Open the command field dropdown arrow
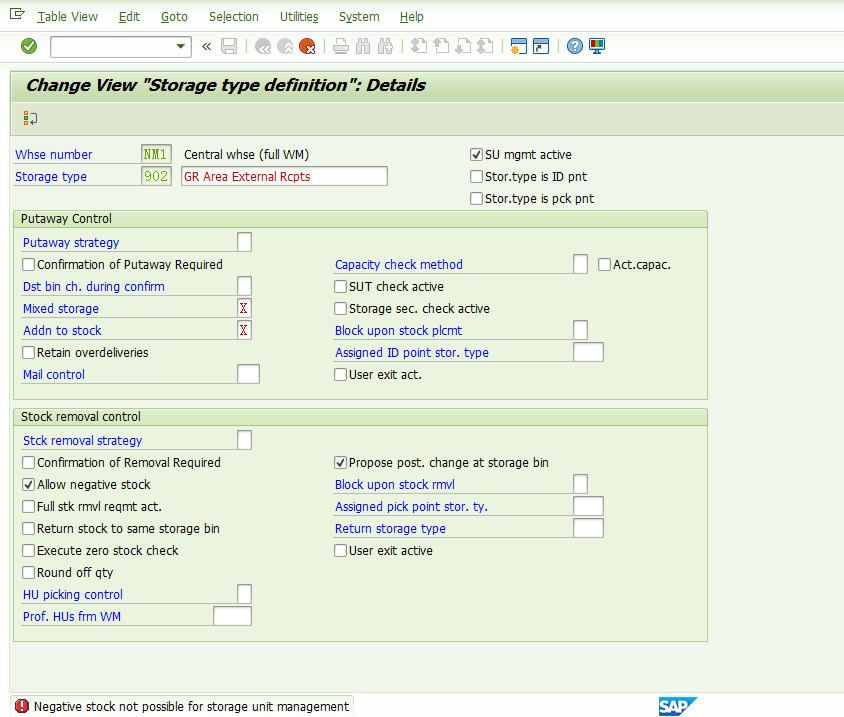 [x=181, y=46]
